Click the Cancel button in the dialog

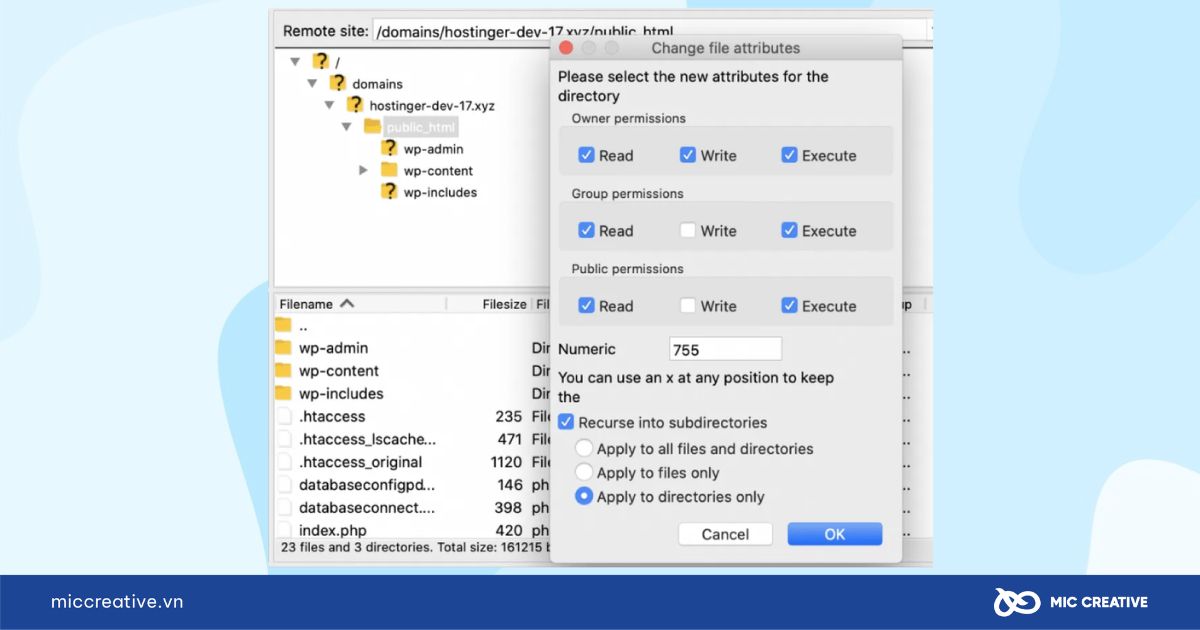725,534
